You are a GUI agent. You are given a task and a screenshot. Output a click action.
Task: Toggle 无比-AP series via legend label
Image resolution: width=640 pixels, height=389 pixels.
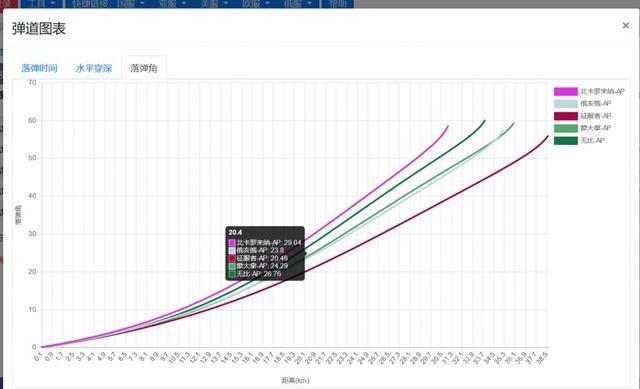(592, 140)
